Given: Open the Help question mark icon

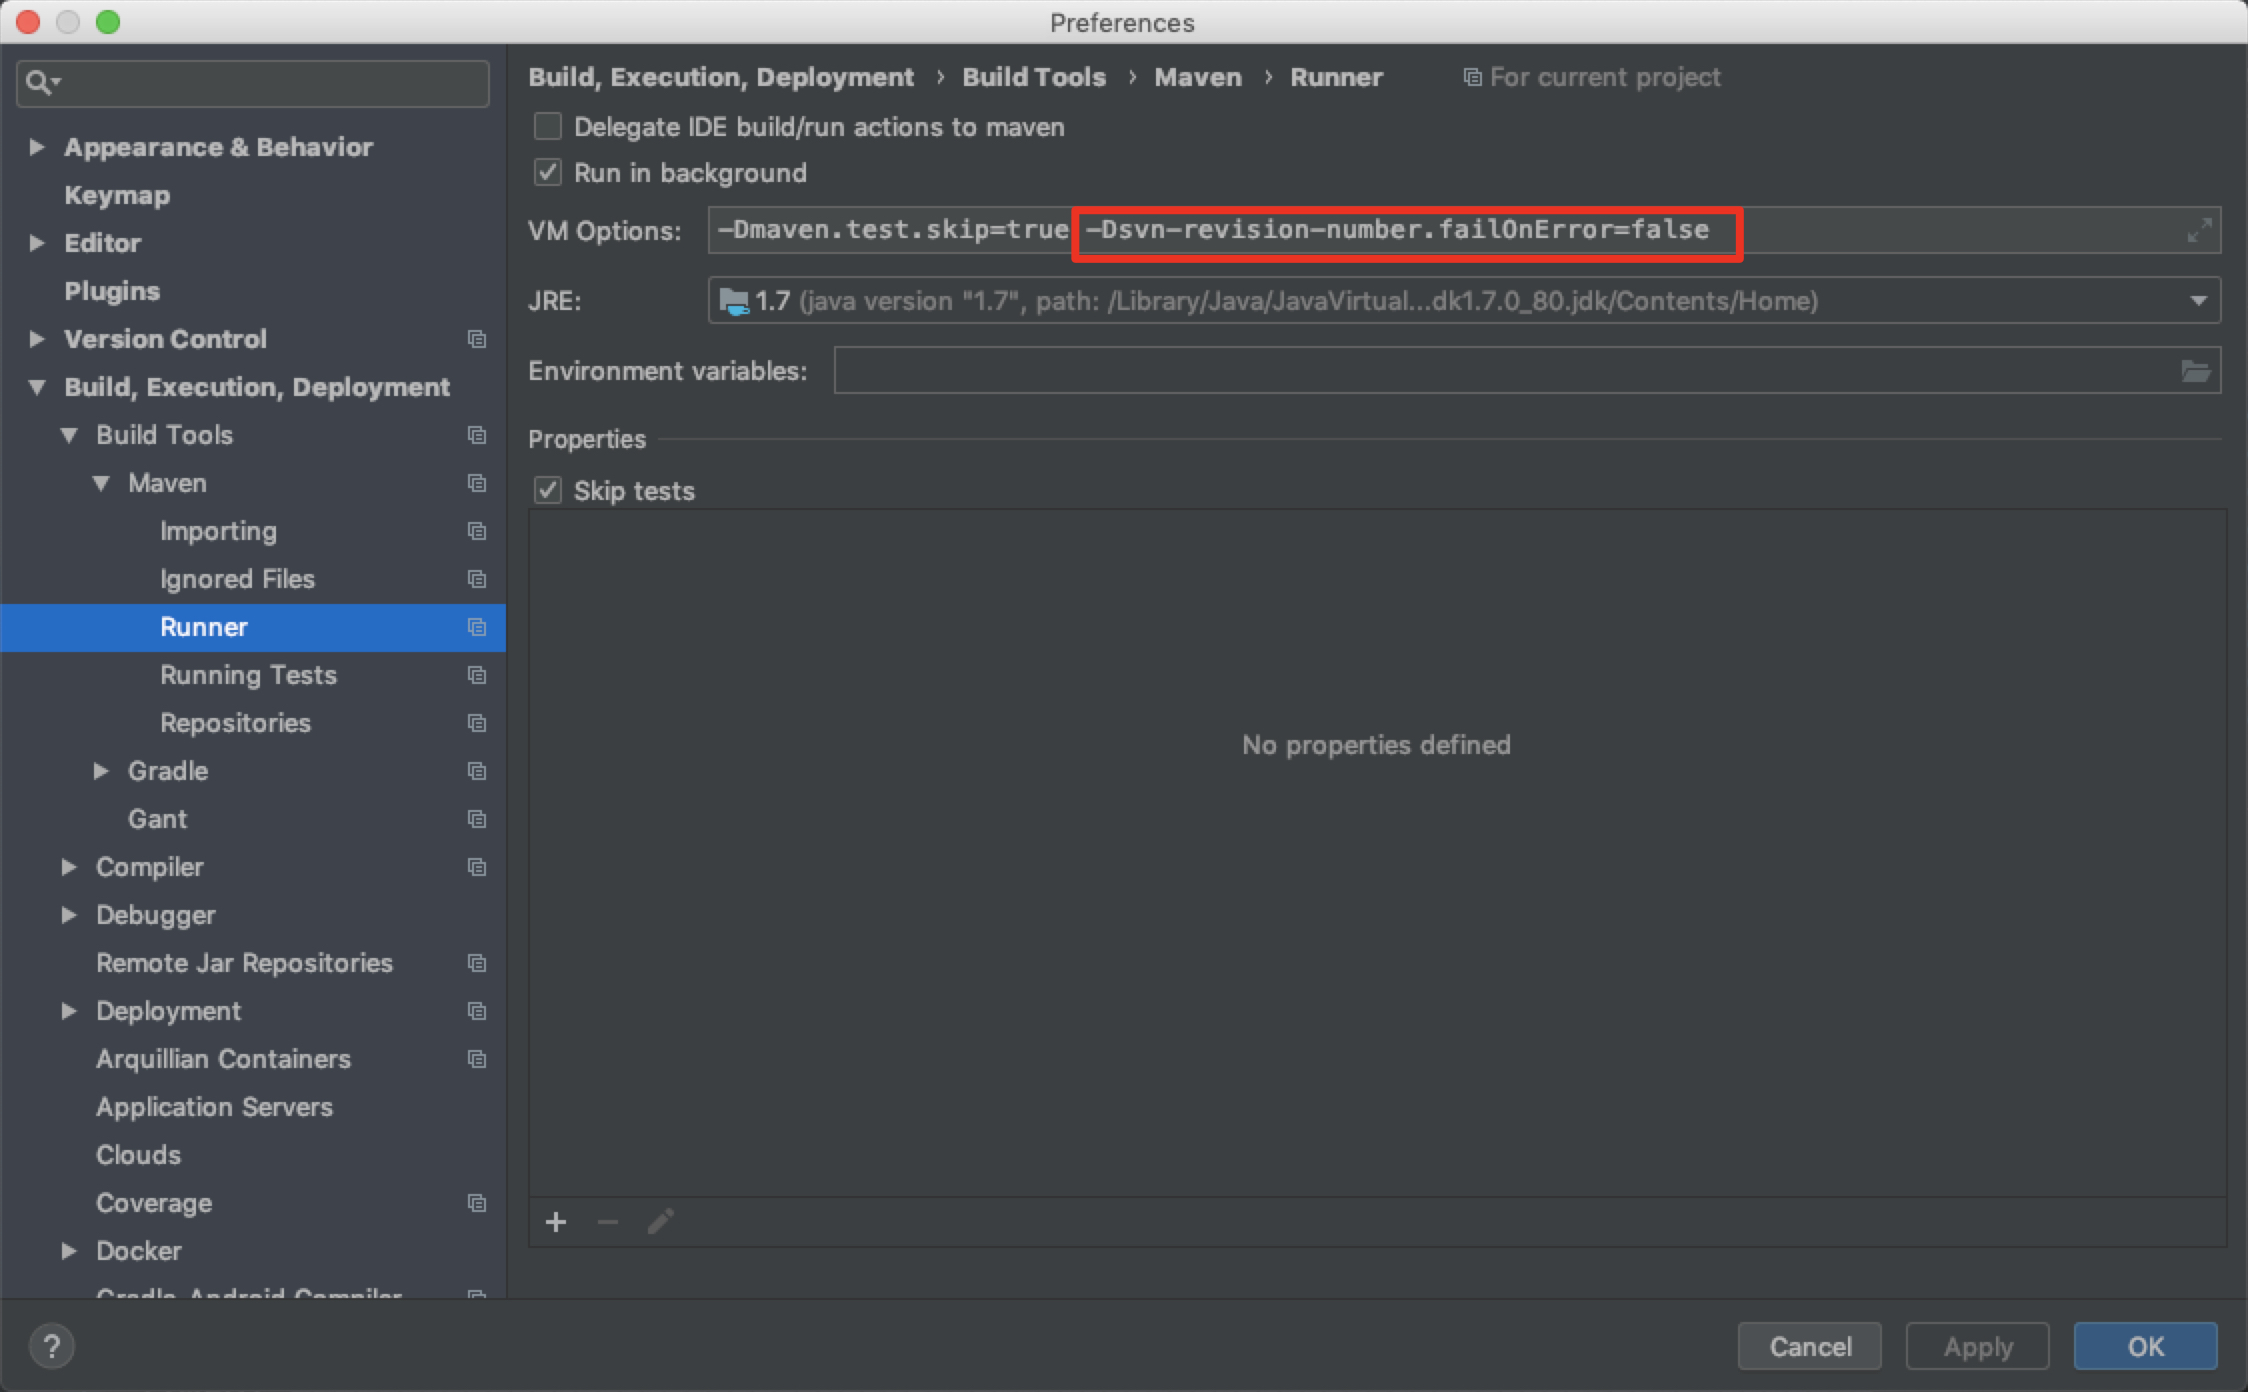Looking at the screenshot, I should 52,1346.
